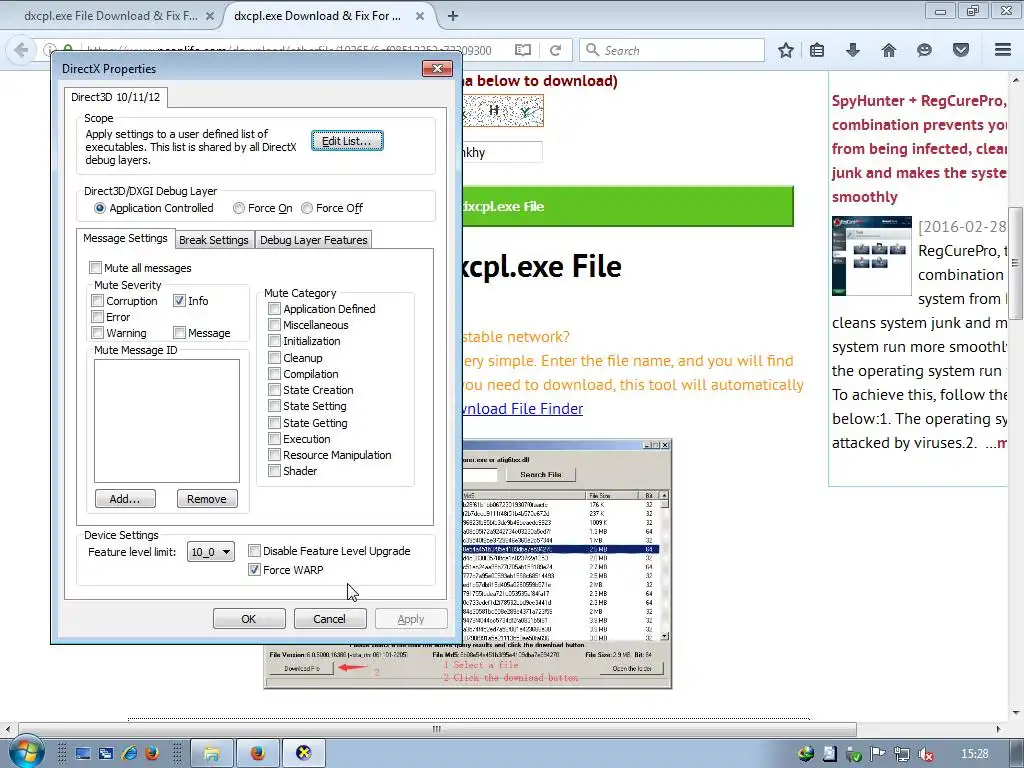Click Cancel in DirectX Properties
Viewport: 1024px width, 768px height.
(x=330, y=618)
